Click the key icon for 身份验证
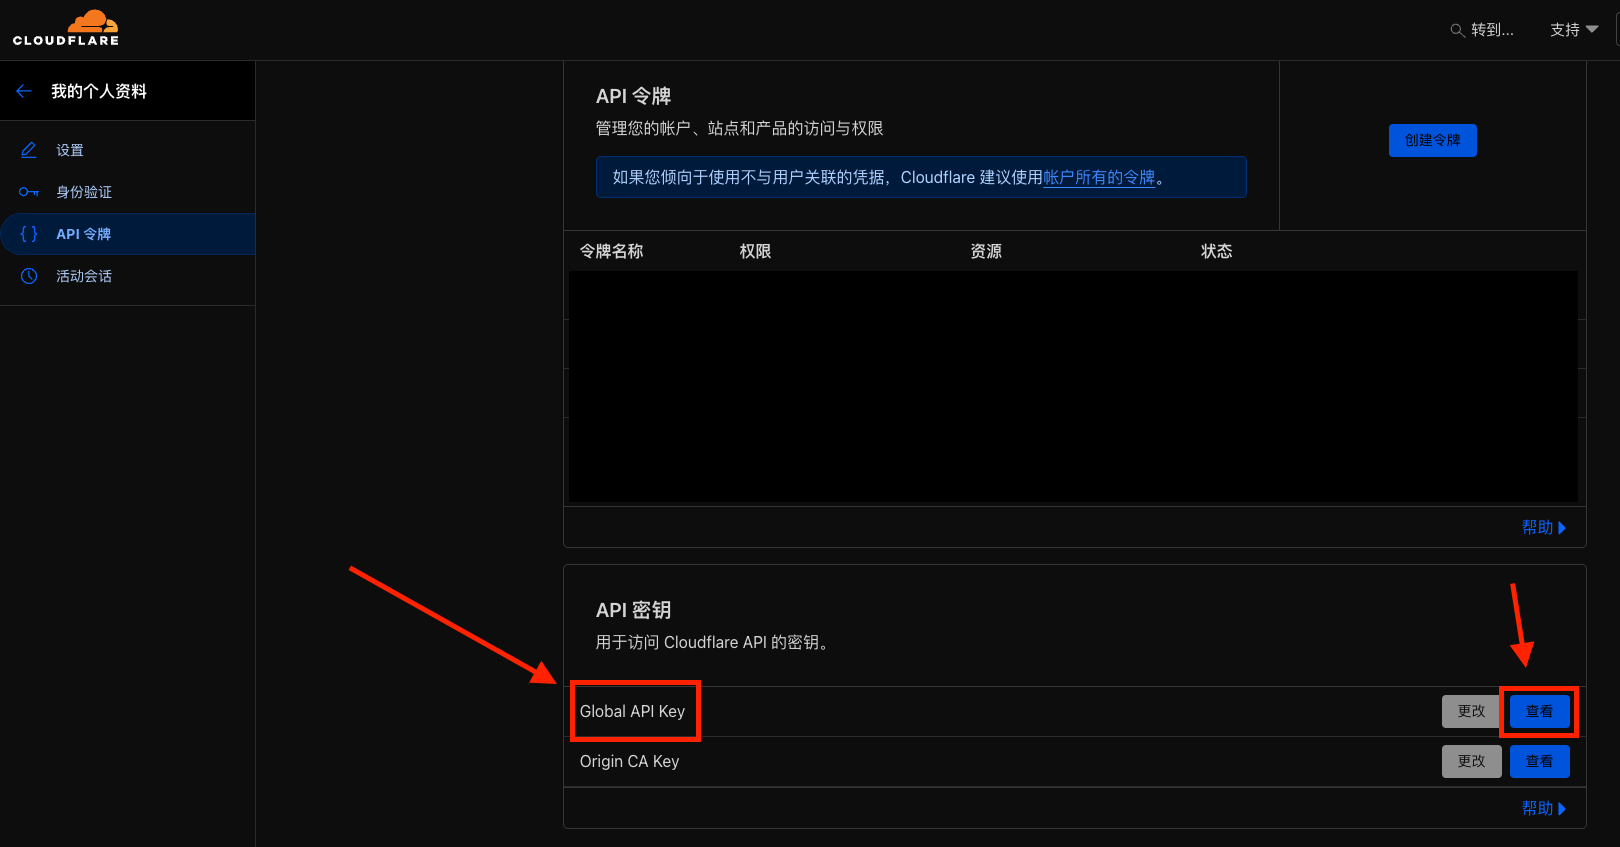Image resolution: width=1620 pixels, height=847 pixels. pyautogui.click(x=29, y=192)
